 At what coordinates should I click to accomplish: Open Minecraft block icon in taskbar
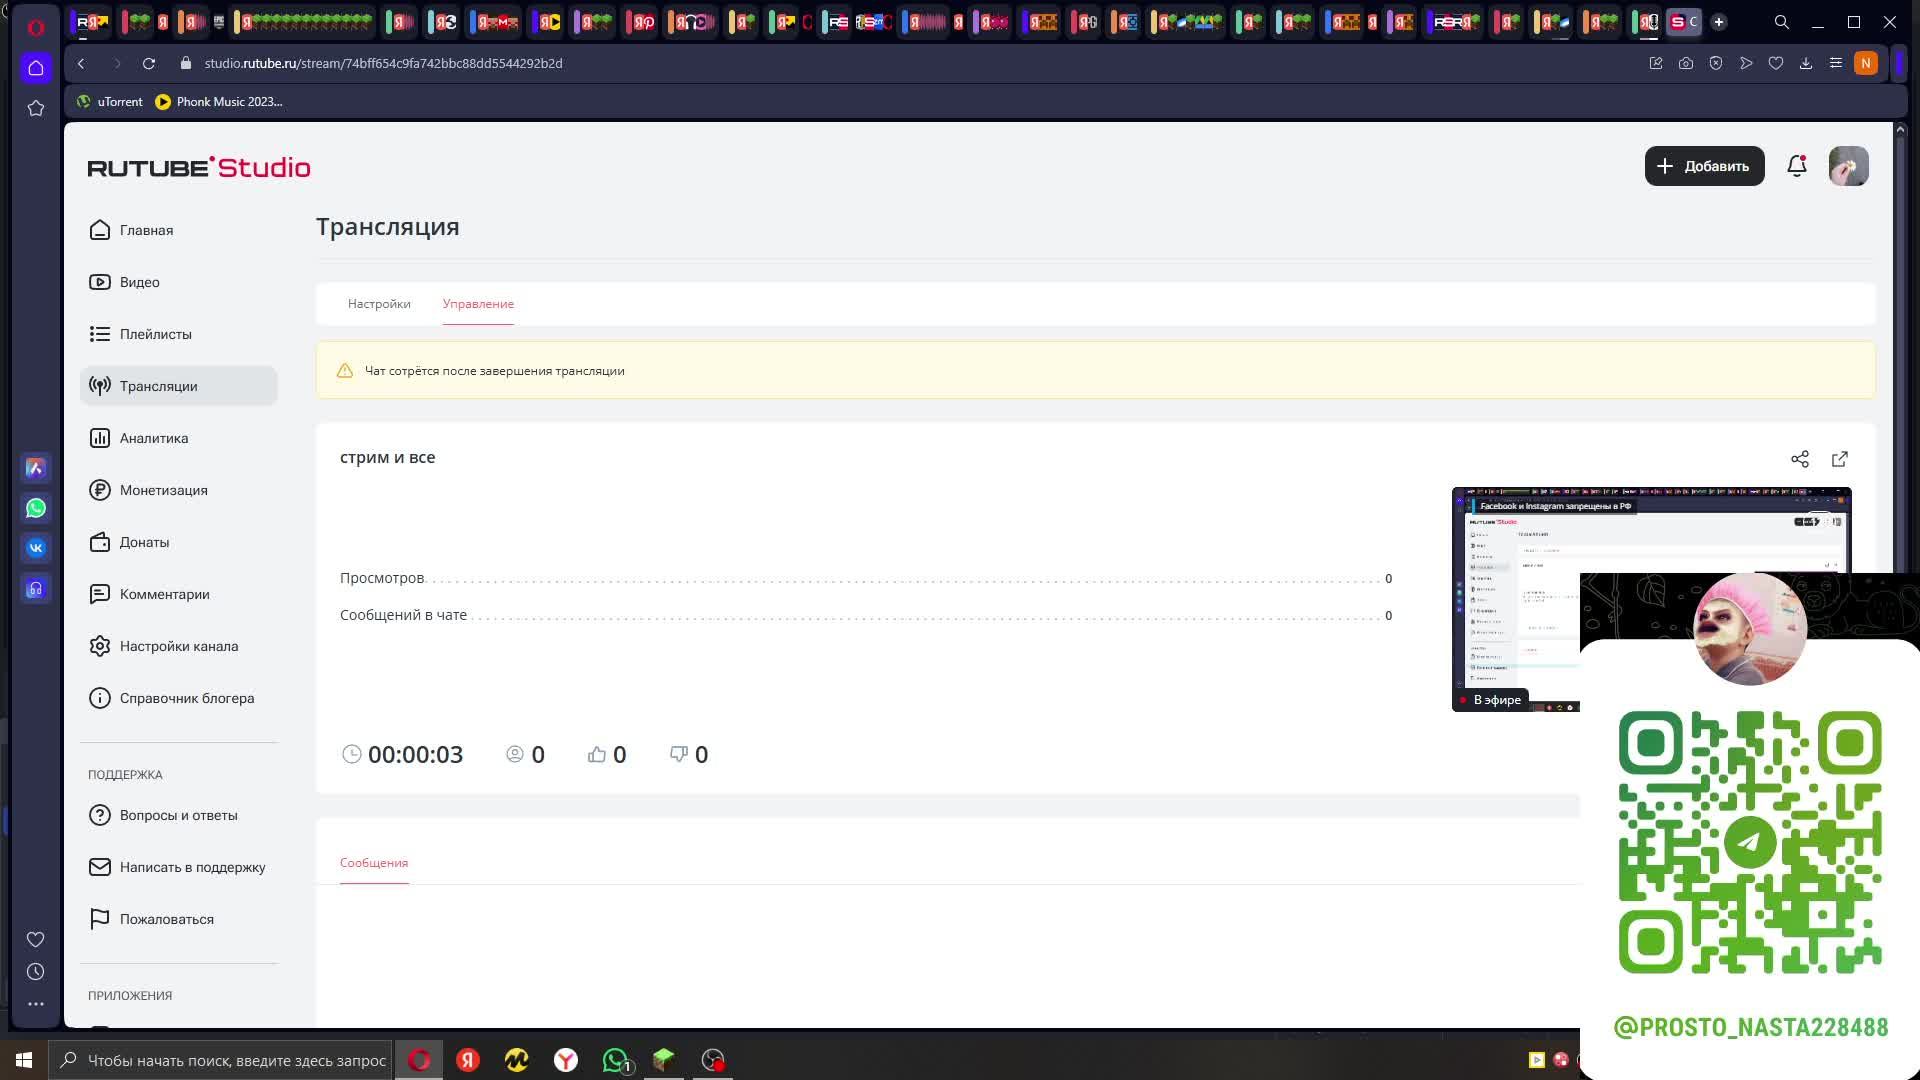(664, 1060)
